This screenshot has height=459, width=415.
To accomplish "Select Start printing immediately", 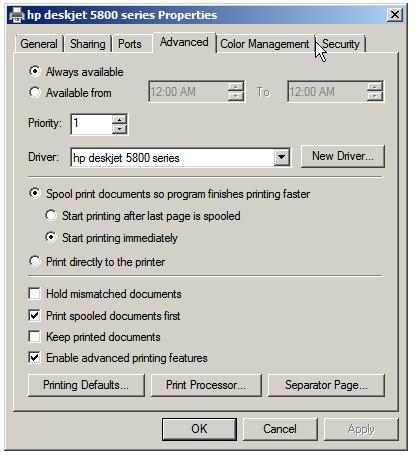I will pyautogui.click(x=111, y=238).
